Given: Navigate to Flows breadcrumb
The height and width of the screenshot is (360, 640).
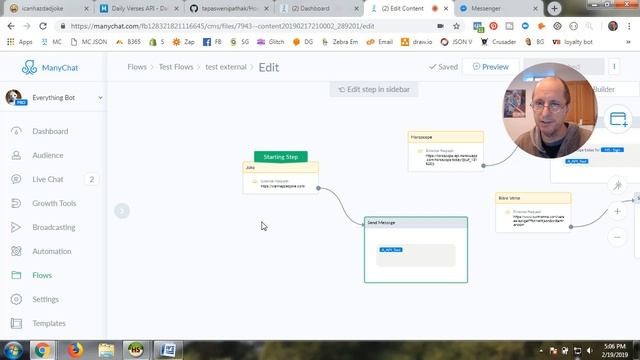Looking at the screenshot, I should (x=137, y=67).
